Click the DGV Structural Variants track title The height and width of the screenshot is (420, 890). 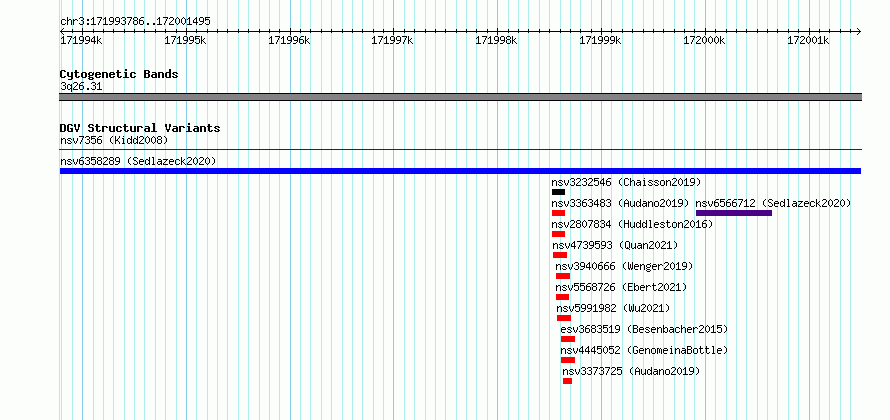point(140,128)
